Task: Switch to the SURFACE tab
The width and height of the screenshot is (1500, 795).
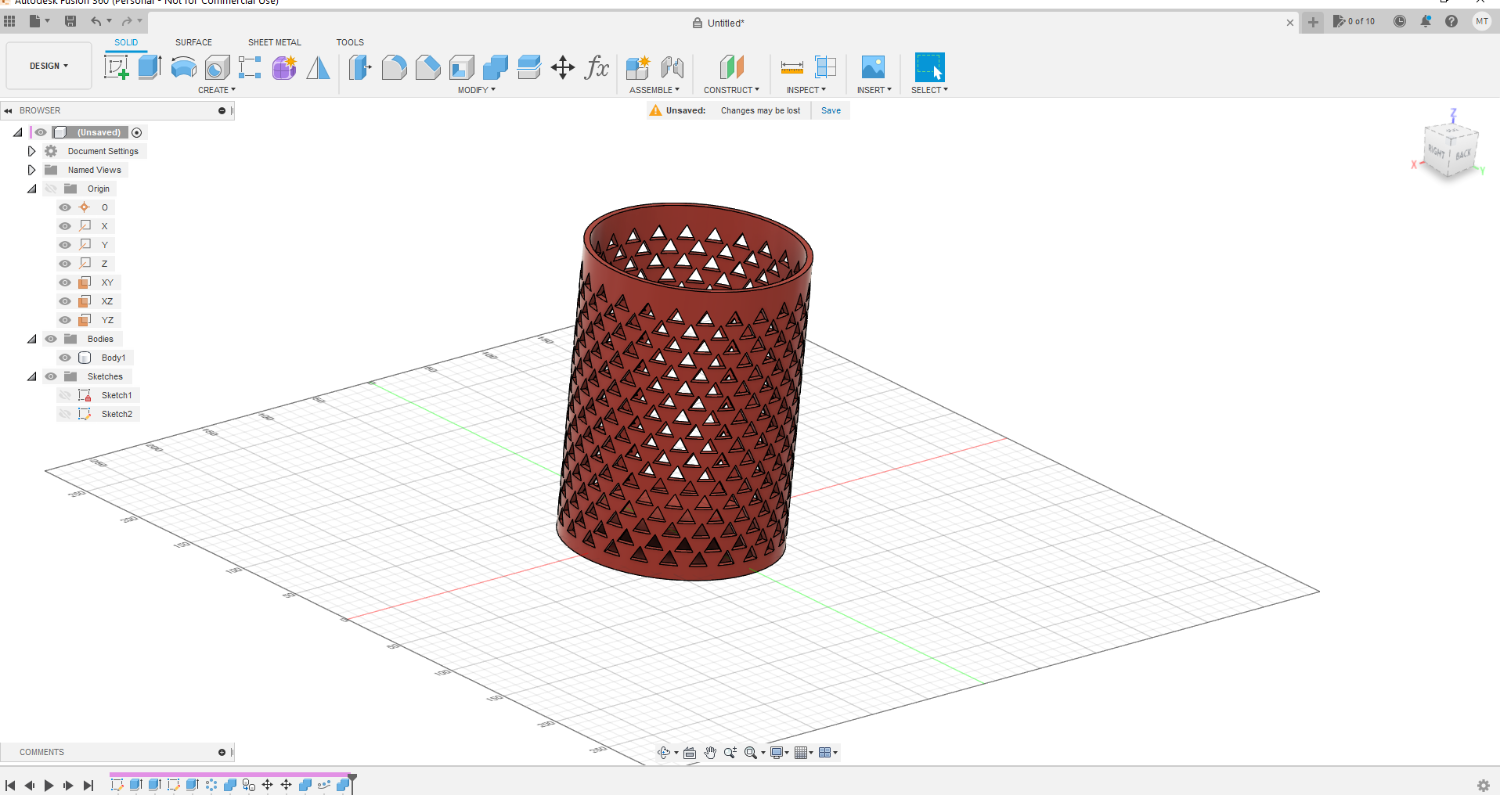Action: click(x=193, y=42)
